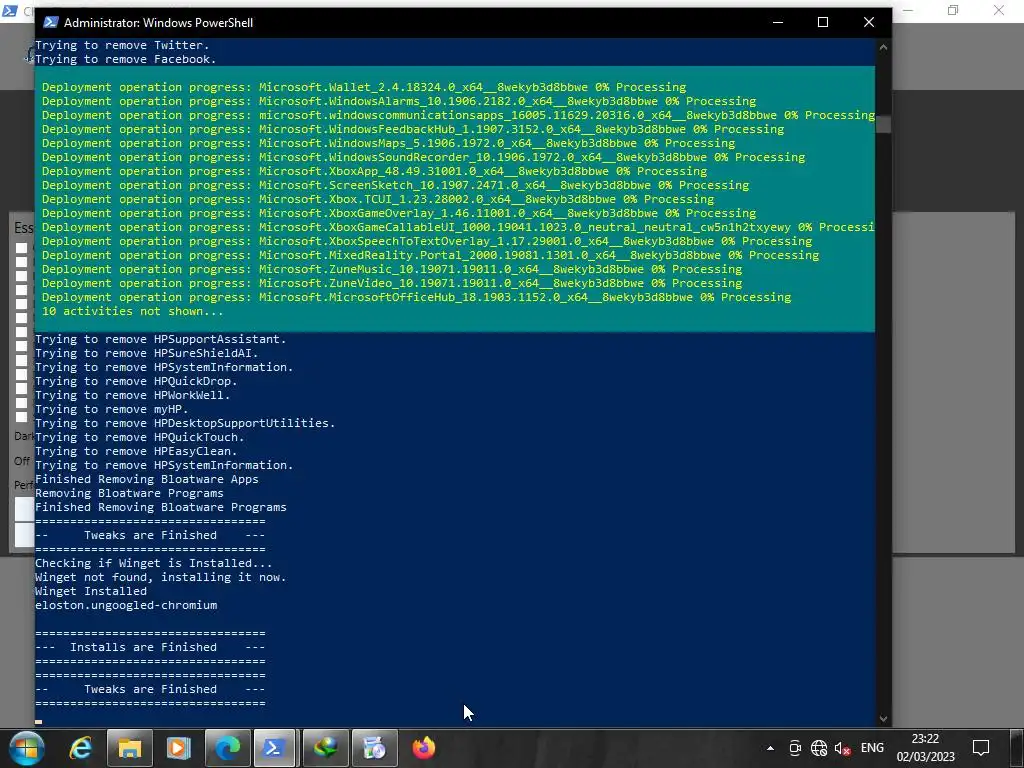
Task: Click 'Trying to remove HPDesktopSupportUtilities.' line
Action: point(185,423)
